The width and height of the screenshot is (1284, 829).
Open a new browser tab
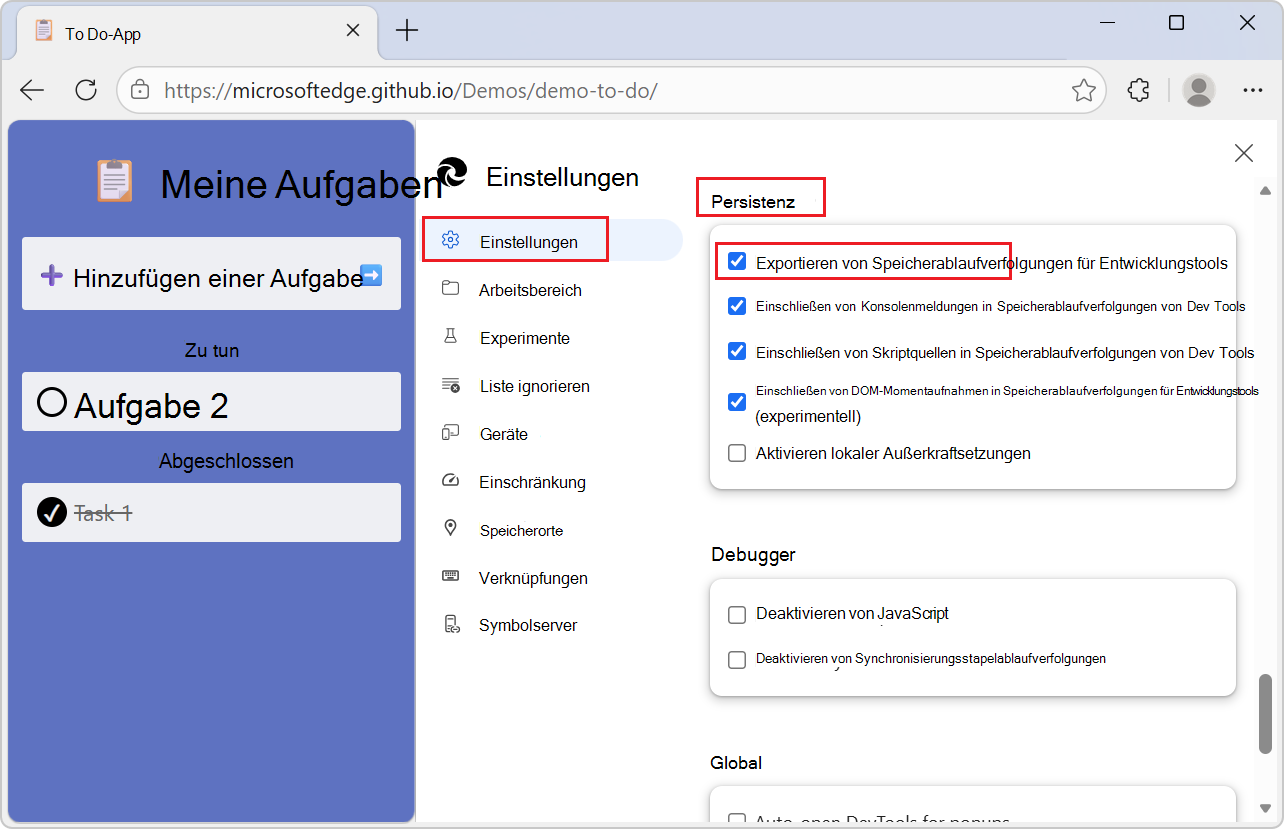(407, 31)
